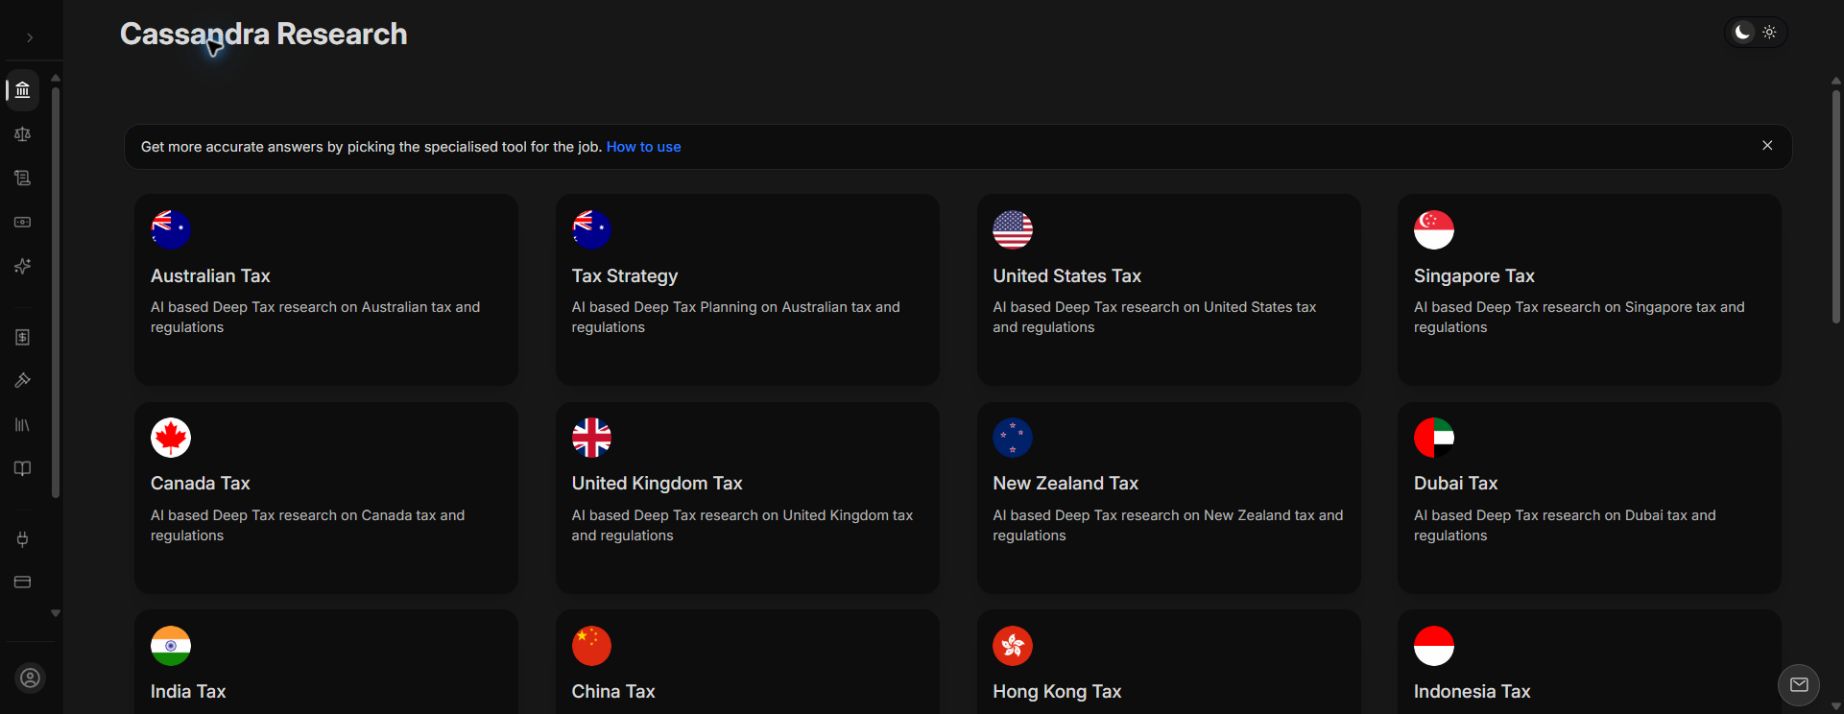This screenshot has height=714, width=1844.
Task: Open the Canada Tax card
Action: coord(326,497)
